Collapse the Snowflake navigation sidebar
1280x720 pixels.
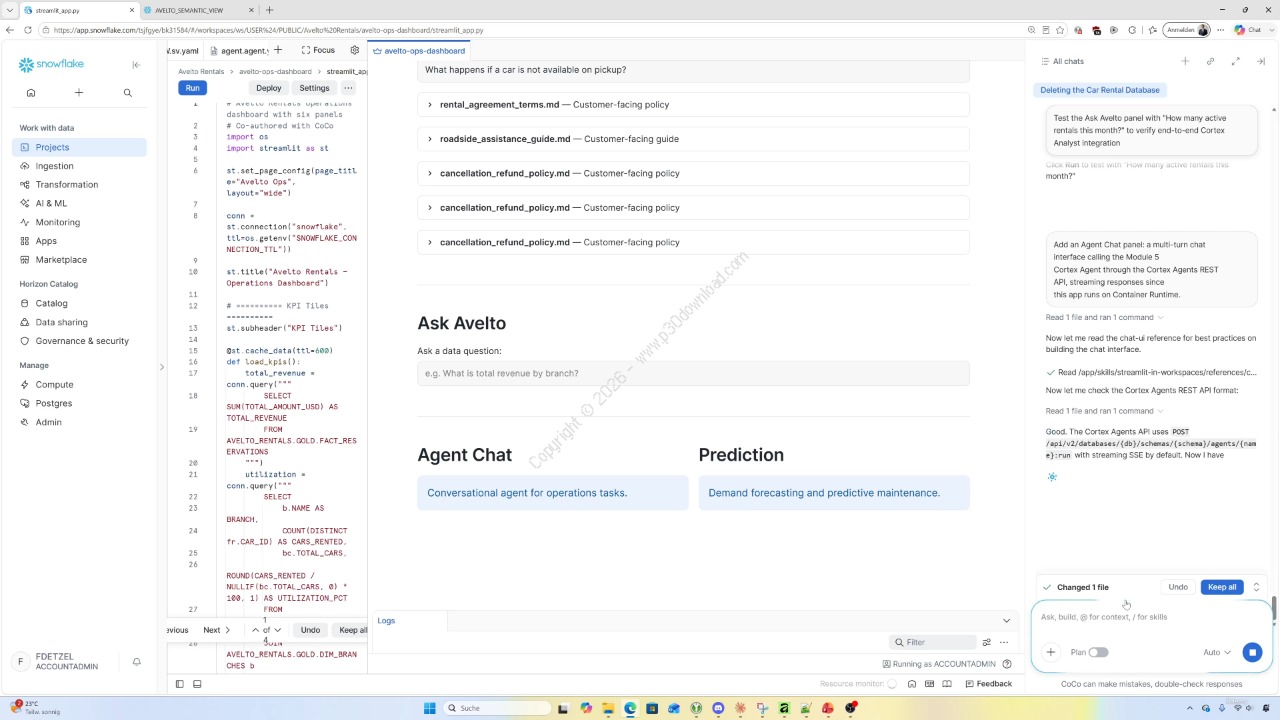(137, 65)
